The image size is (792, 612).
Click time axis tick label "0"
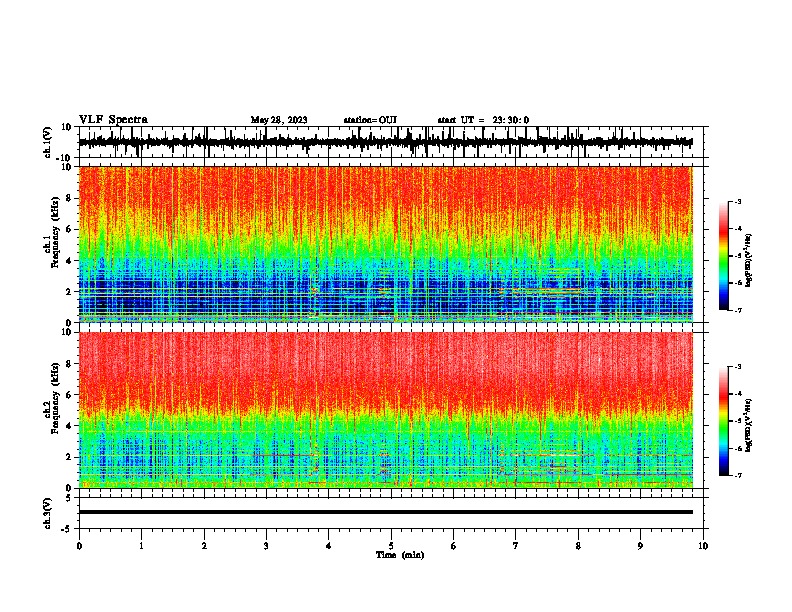[x=79, y=546]
